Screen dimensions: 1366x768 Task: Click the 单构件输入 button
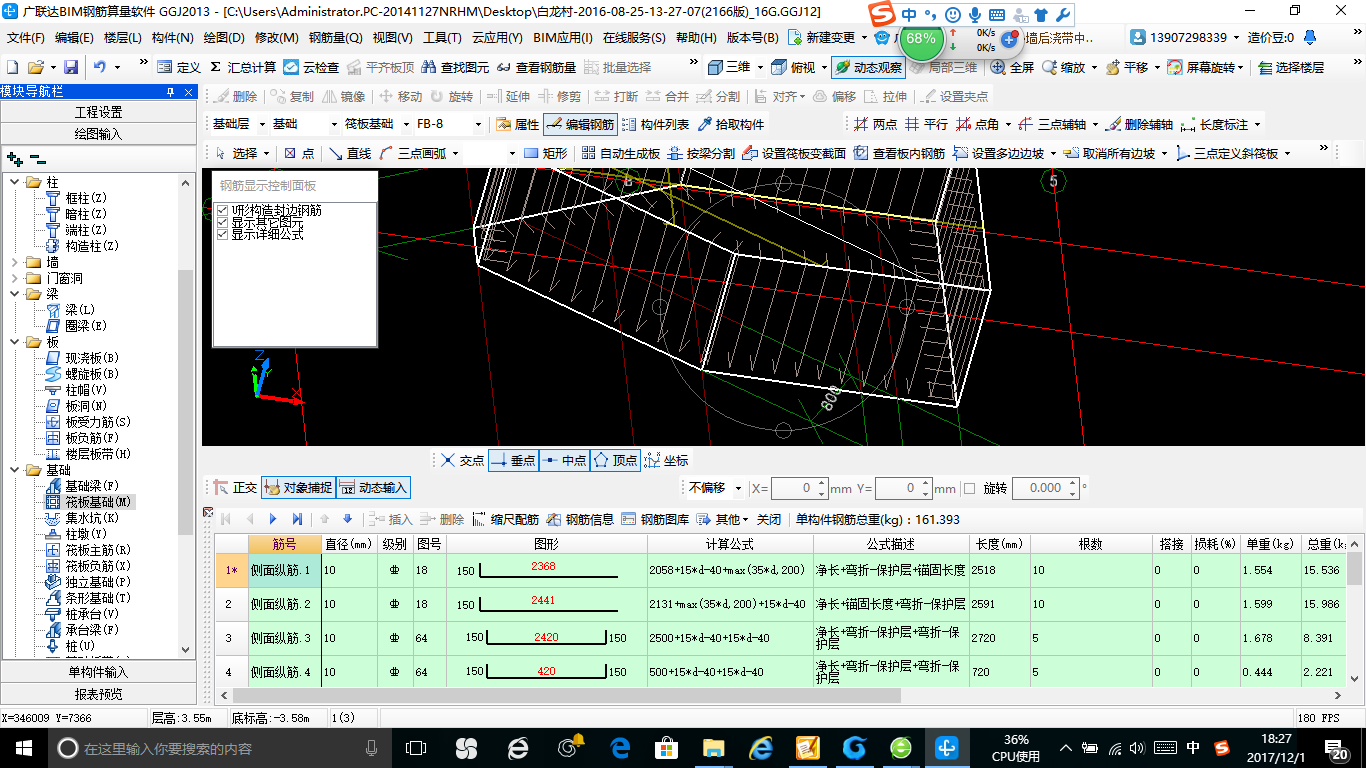coord(99,672)
